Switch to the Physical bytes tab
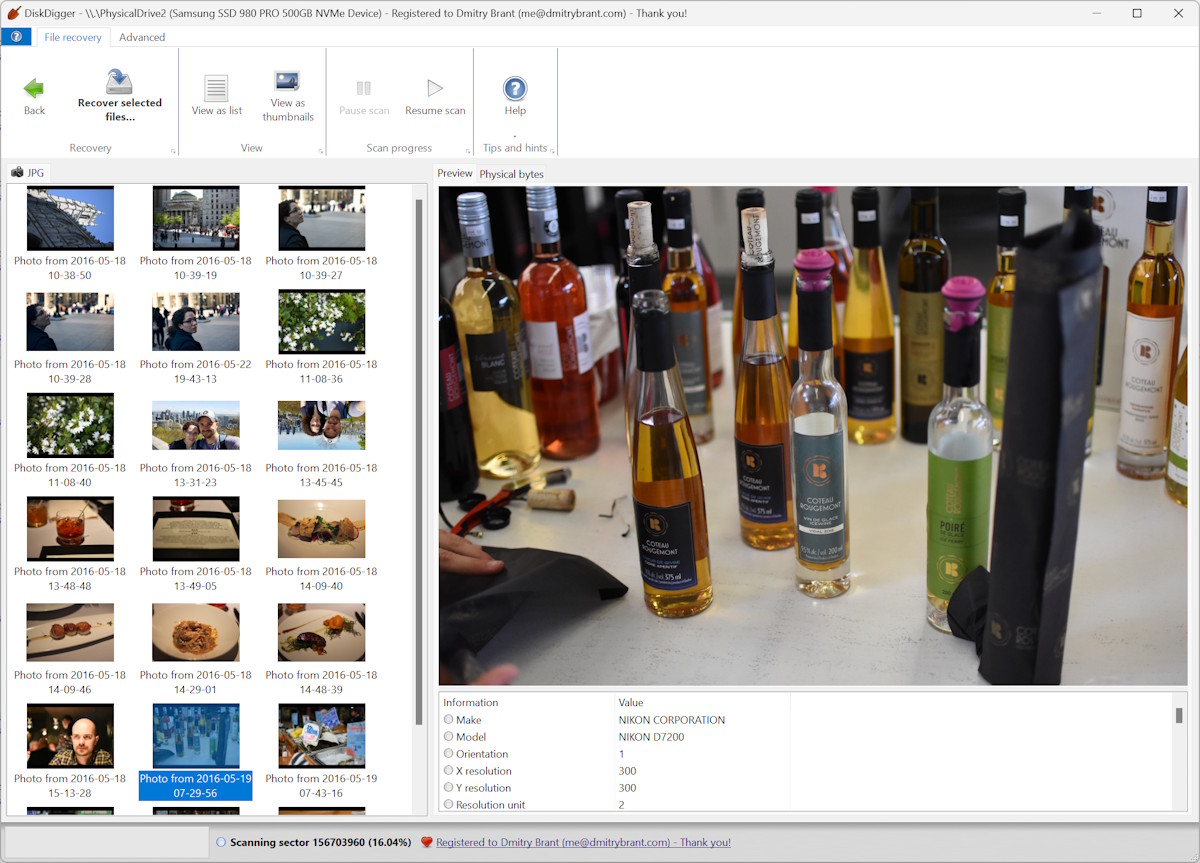Screen dimensions: 1200x863 pyautogui.click(x=512, y=174)
